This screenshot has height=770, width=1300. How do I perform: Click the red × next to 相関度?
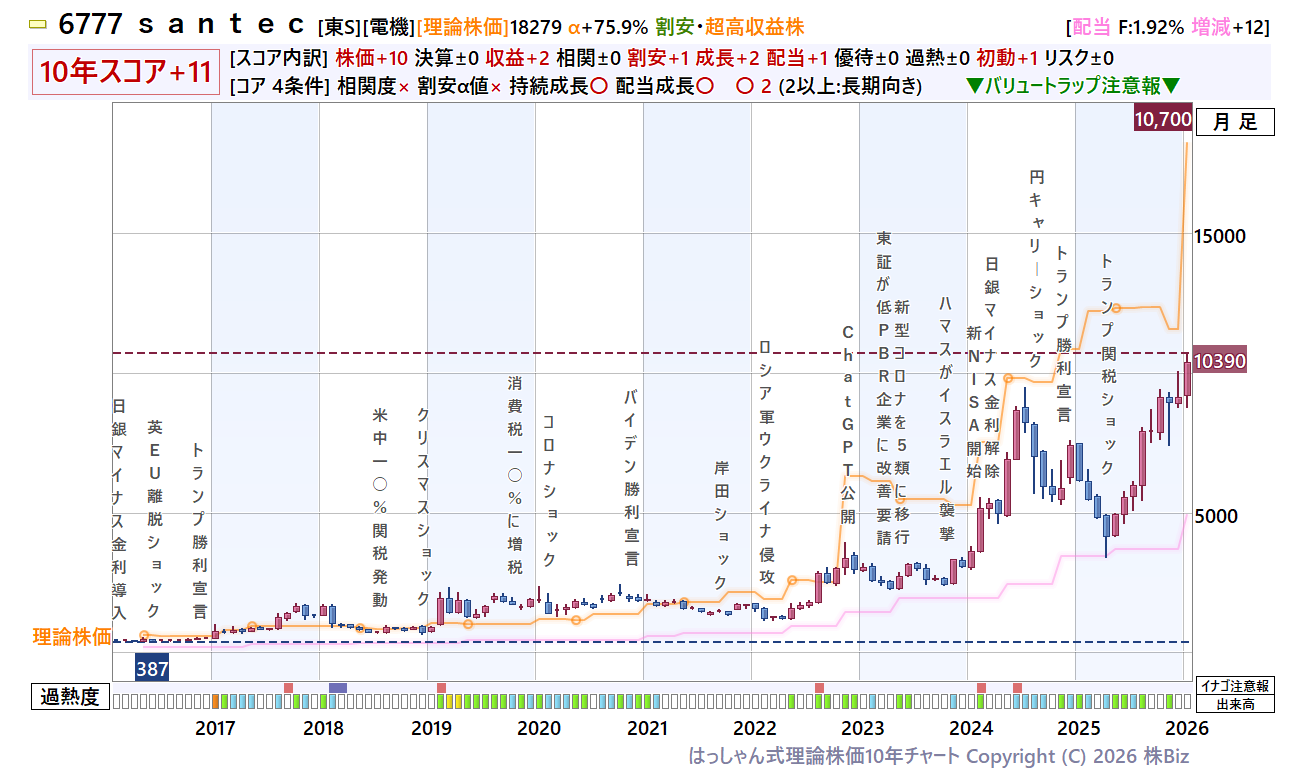403,86
